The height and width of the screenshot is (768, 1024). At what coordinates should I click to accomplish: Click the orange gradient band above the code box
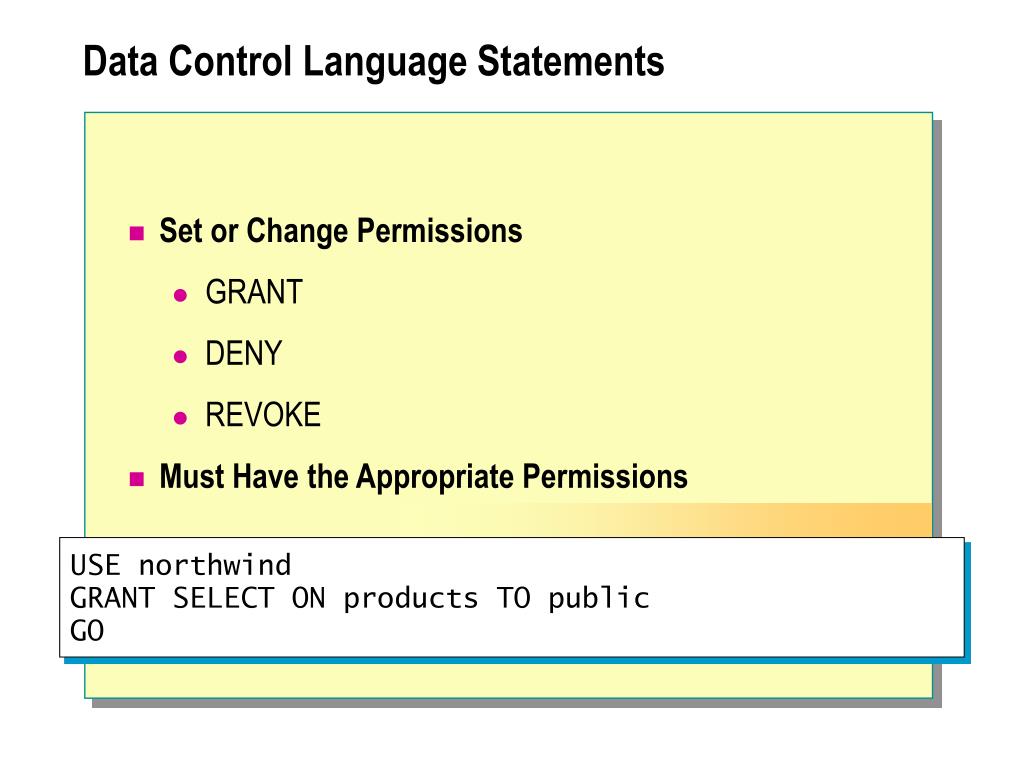718,520
